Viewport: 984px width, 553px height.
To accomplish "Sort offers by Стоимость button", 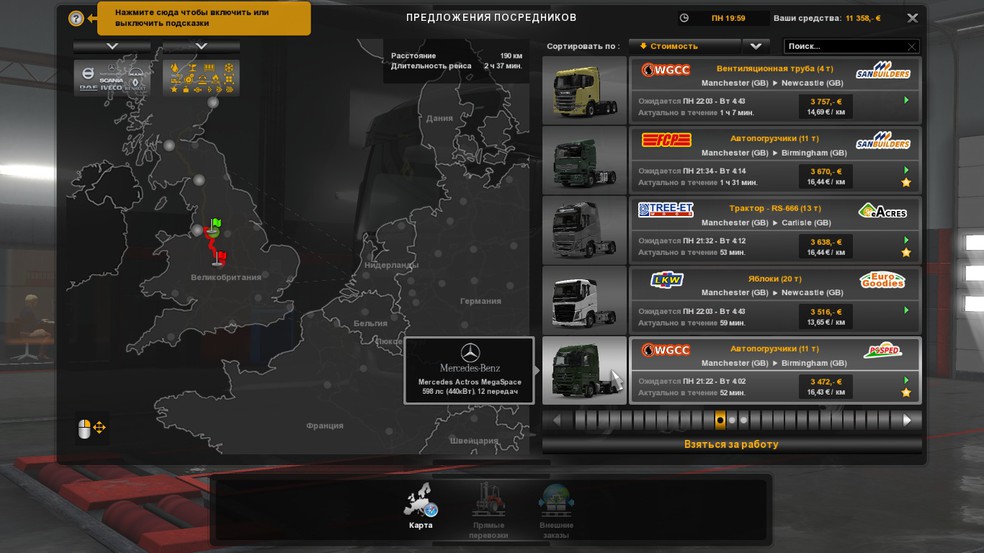I will pyautogui.click(x=684, y=46).
